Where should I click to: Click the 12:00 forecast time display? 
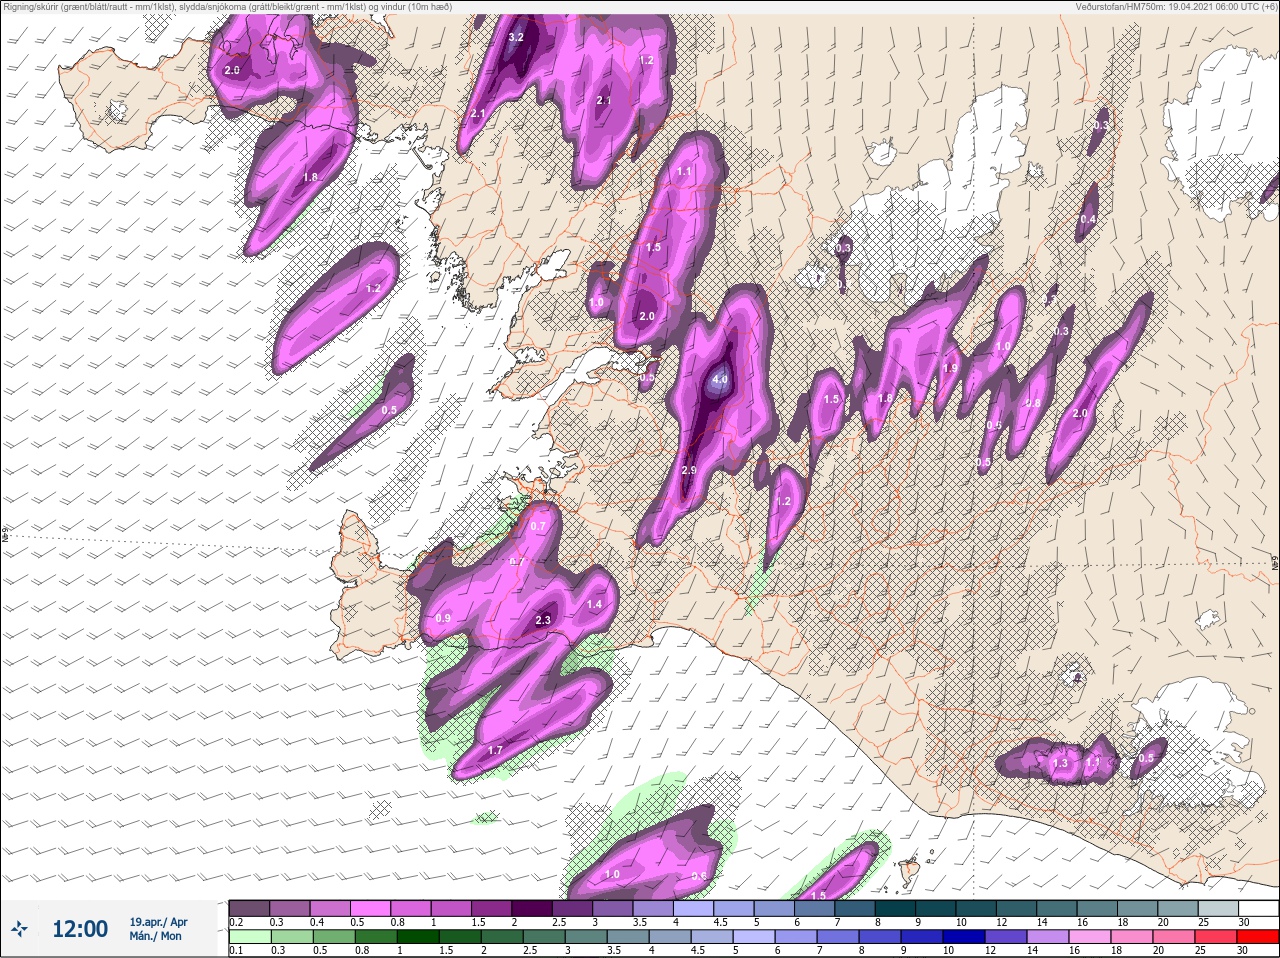pos(80,929)
